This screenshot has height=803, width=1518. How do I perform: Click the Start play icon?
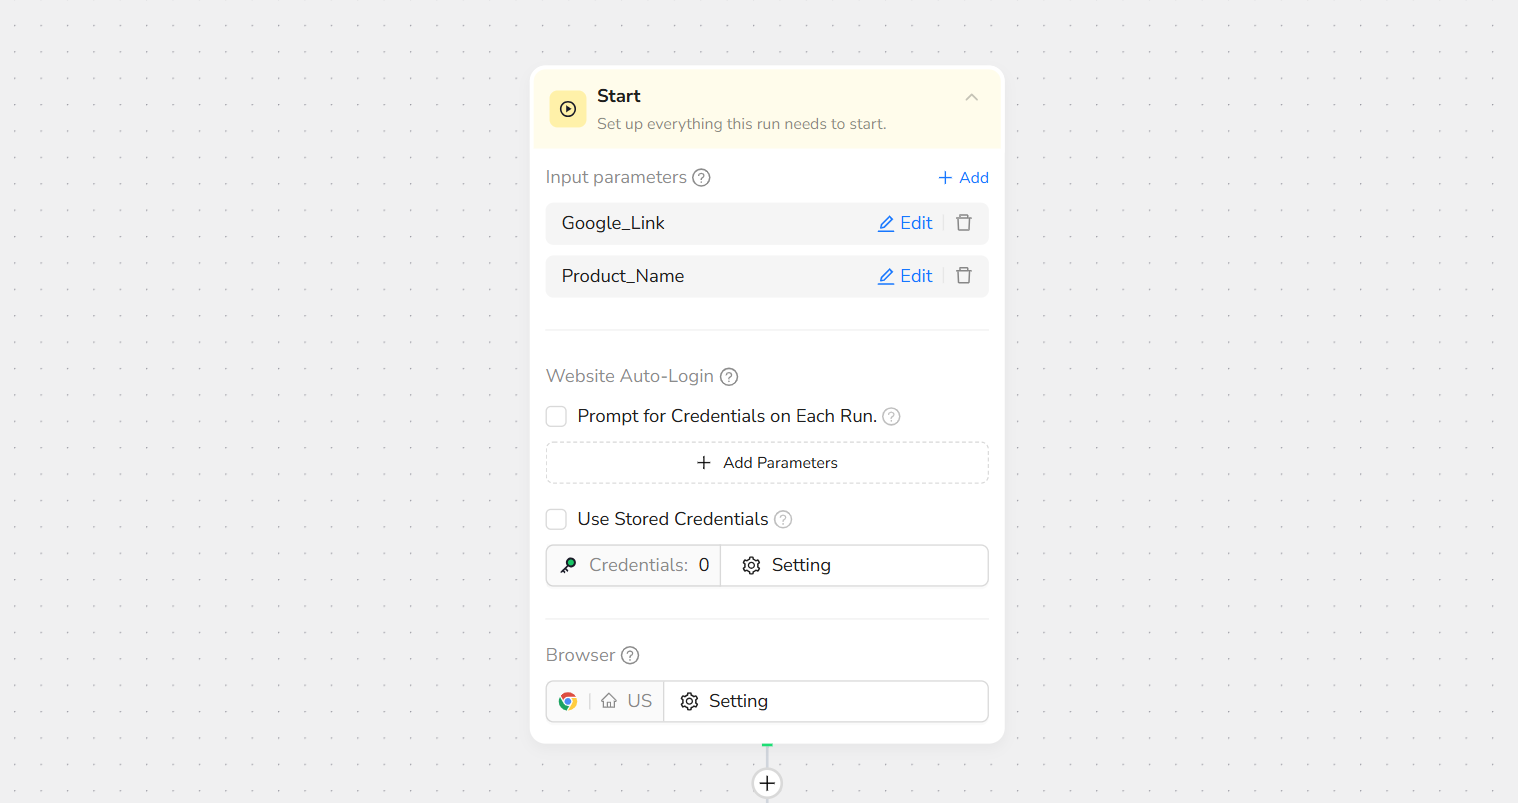[x=568, y=109]
